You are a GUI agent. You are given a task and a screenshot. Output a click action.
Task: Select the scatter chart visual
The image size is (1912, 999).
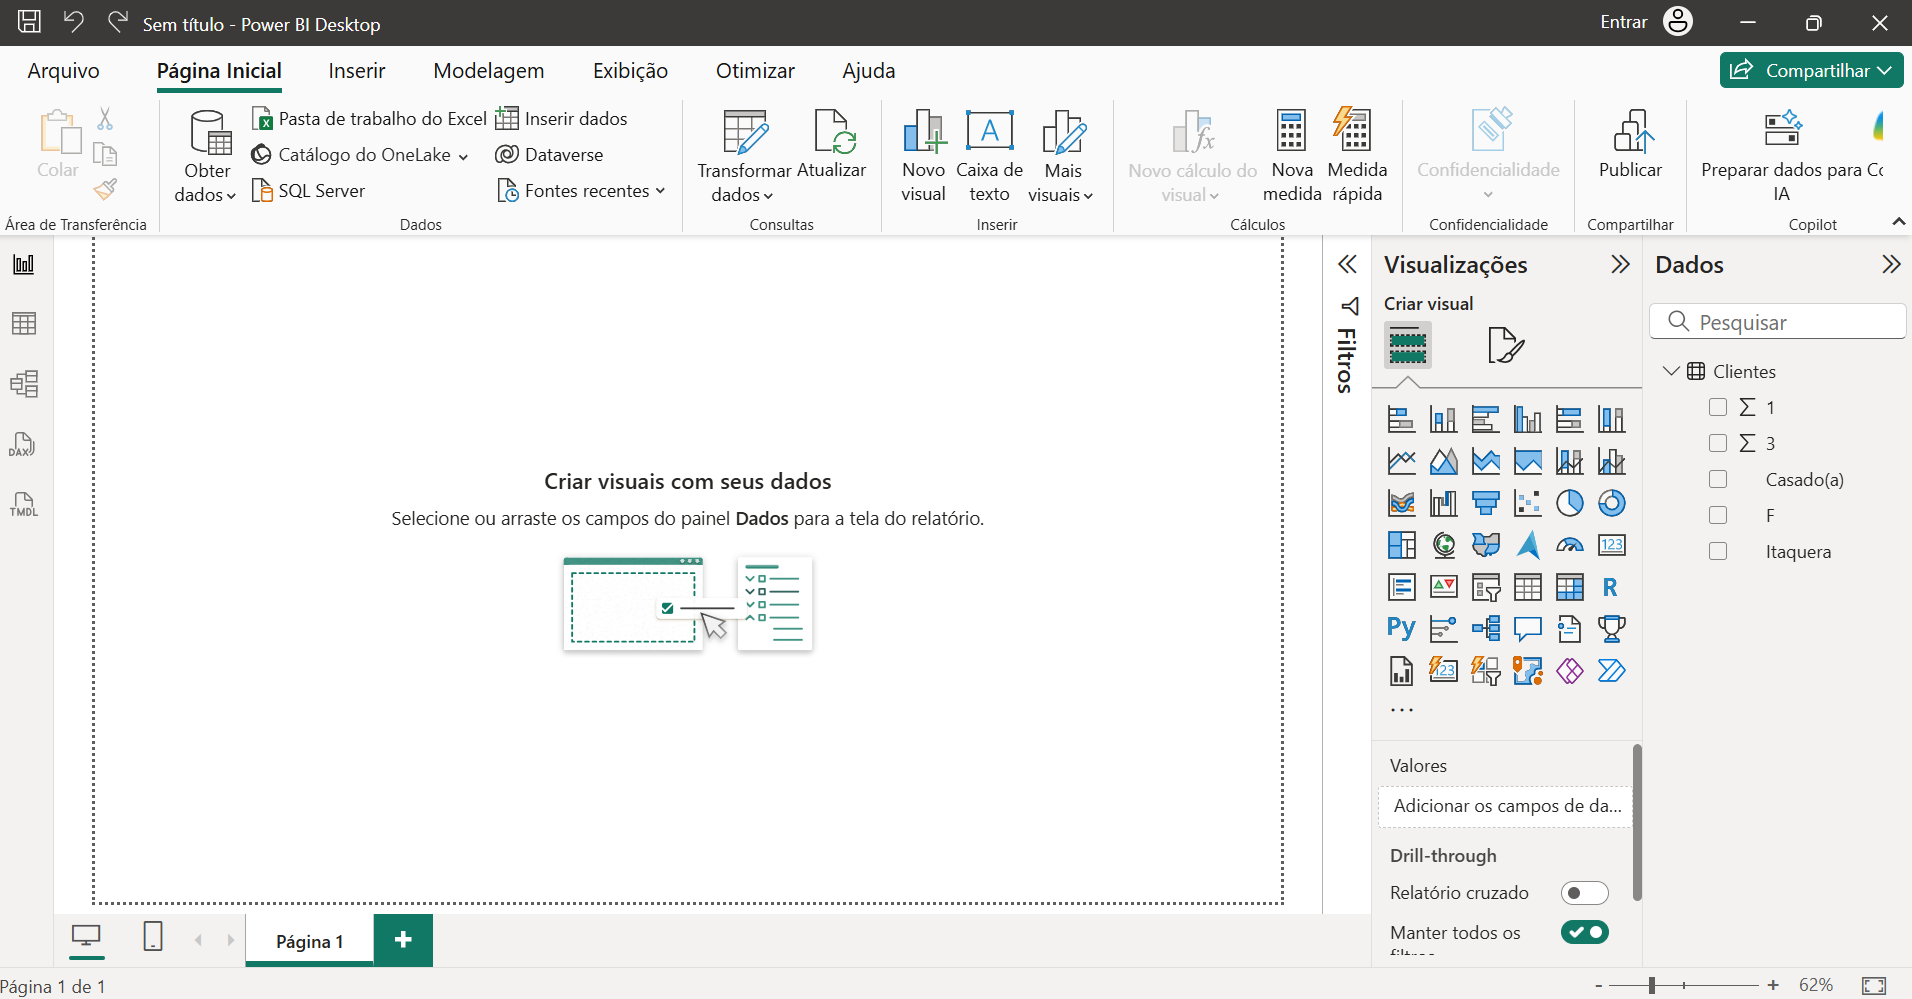[x=1528, y=503]
